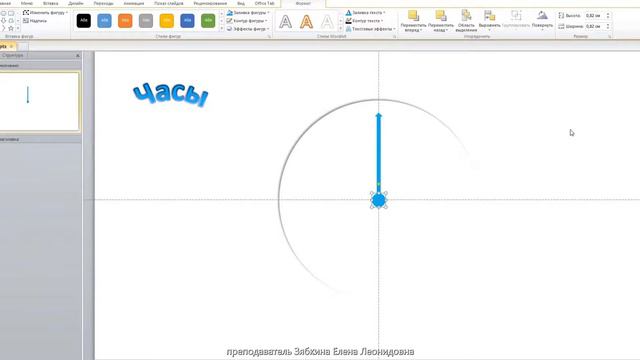The width and height of the screenshot is (640, 360).
Task: Open Заливка фигуры shape fill dropdown
Action: coord(248,13)
